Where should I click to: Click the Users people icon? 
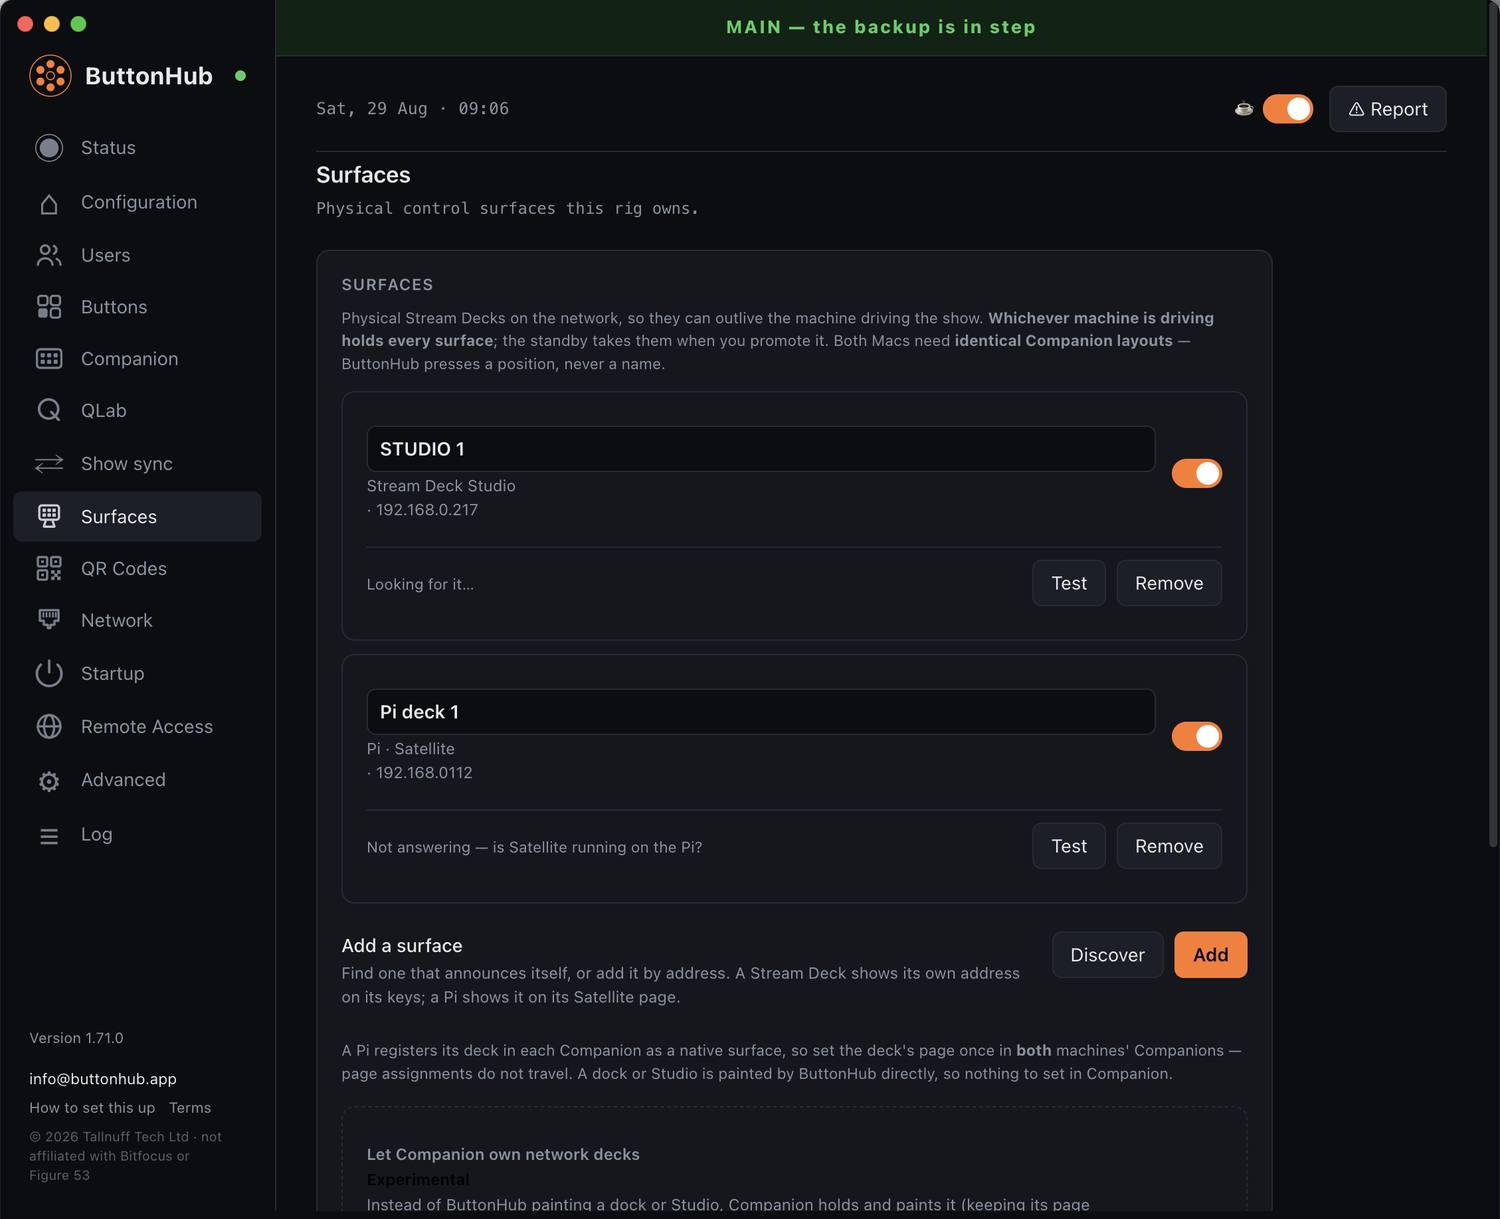(x=49, y=255)
